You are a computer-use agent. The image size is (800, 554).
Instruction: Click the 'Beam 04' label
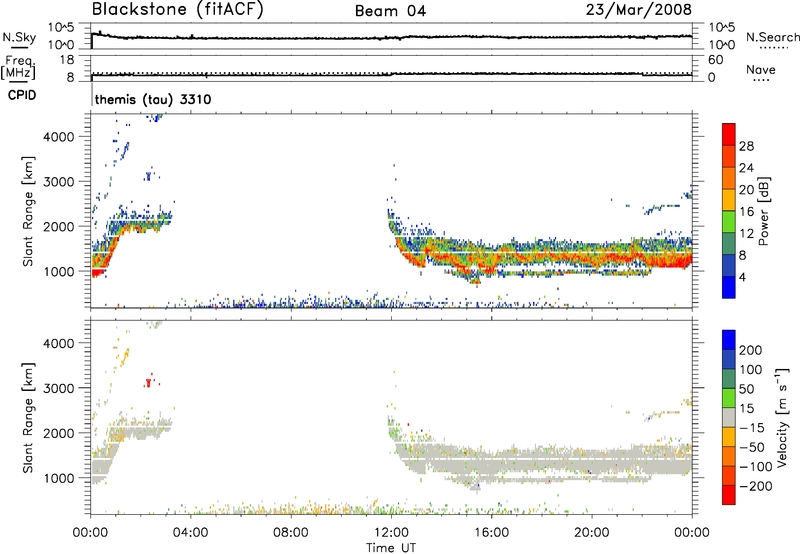[390, 11]
